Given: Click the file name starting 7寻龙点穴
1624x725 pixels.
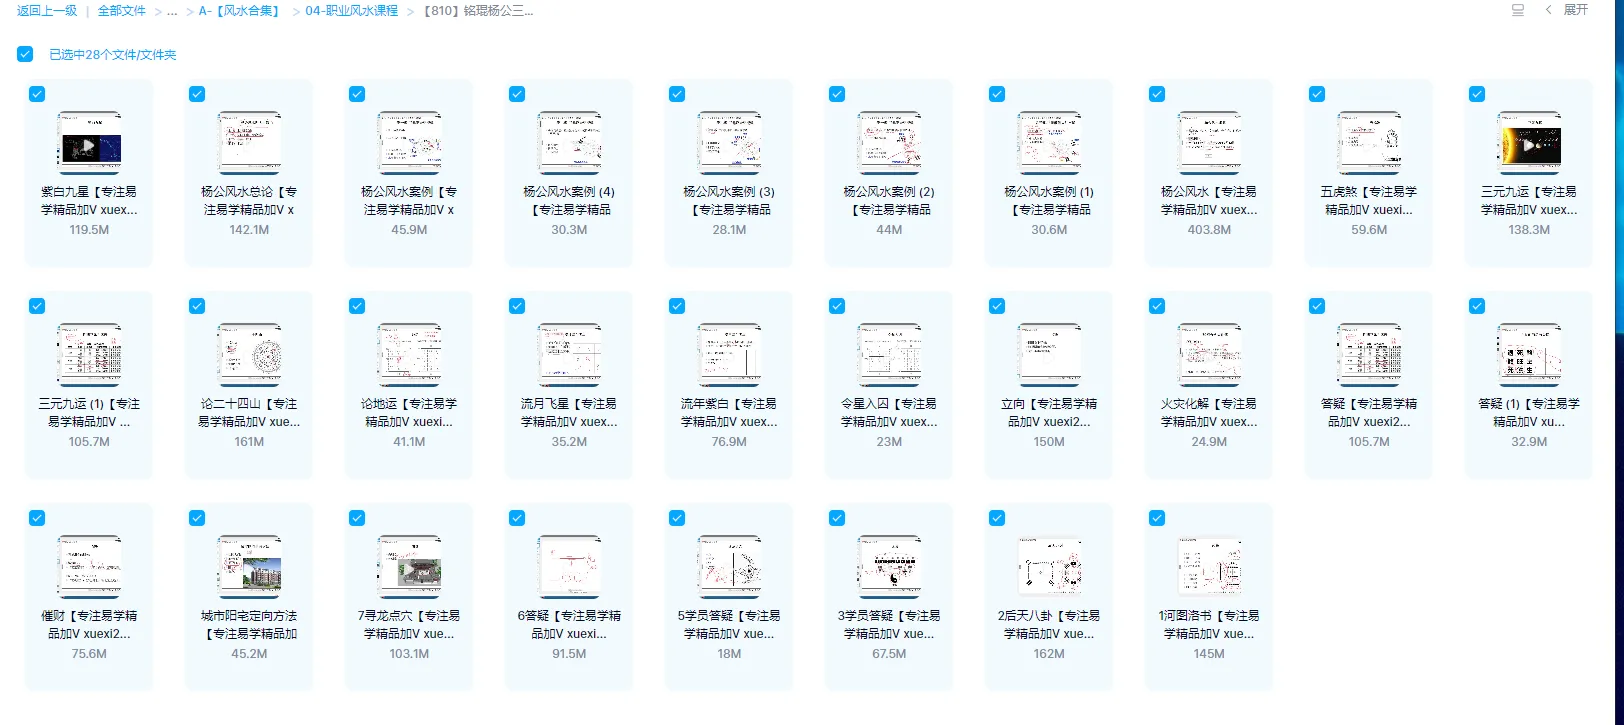Looking at the screenshot, I should tap(409, 625).
